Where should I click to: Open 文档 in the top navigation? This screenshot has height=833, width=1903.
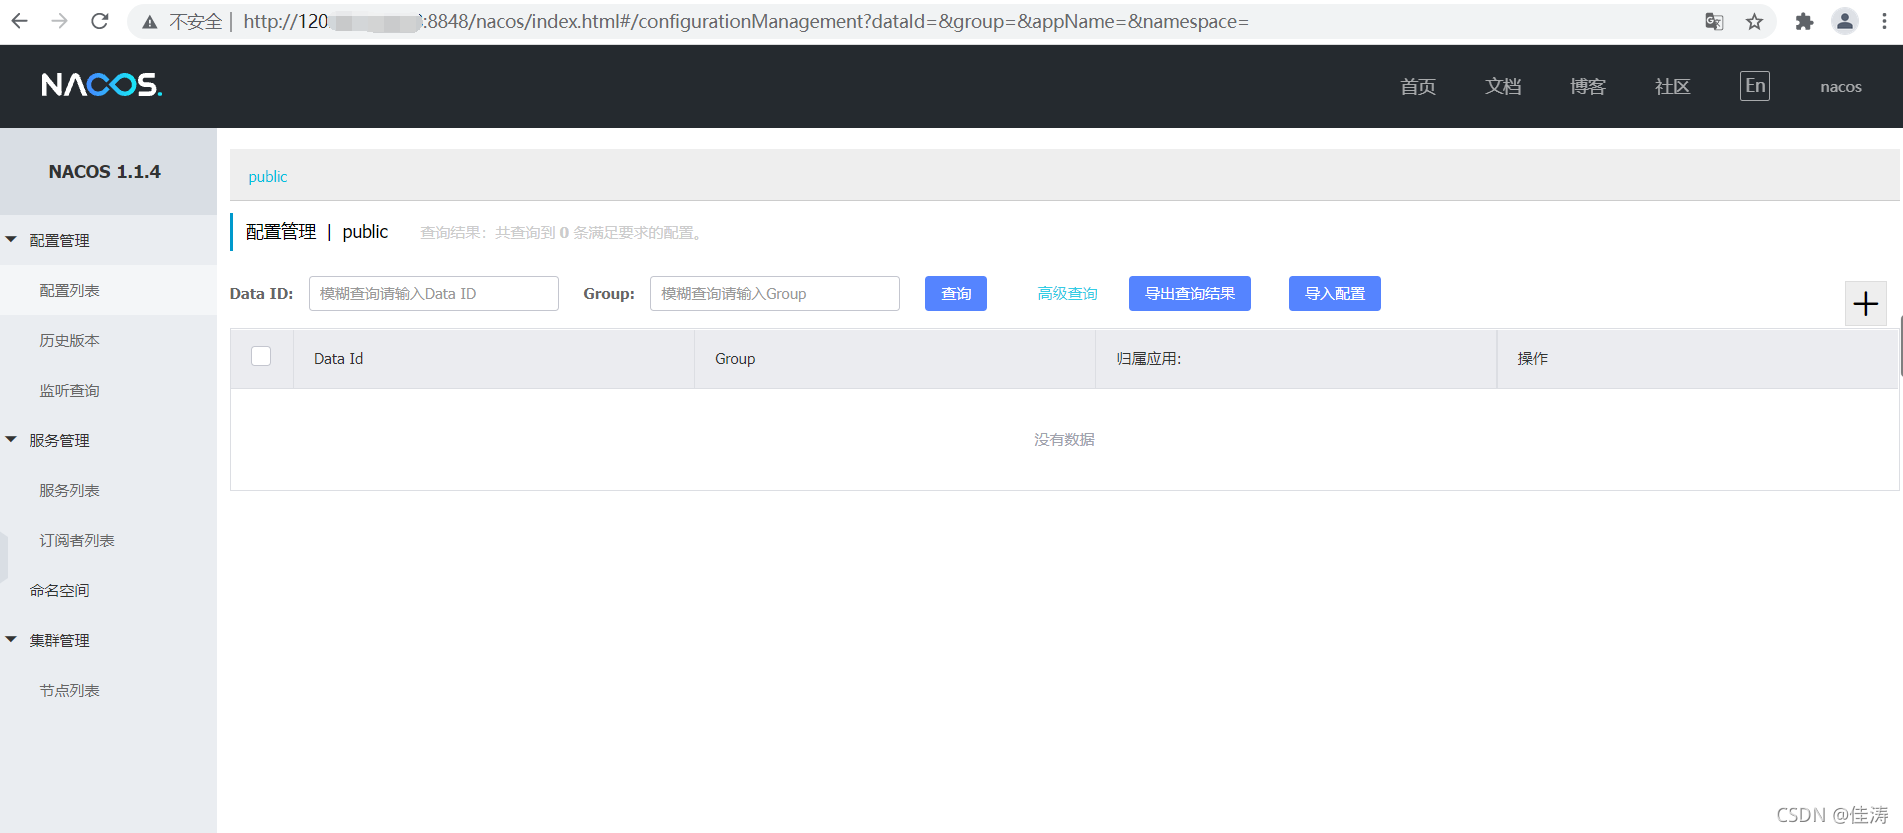[1503, 87]
